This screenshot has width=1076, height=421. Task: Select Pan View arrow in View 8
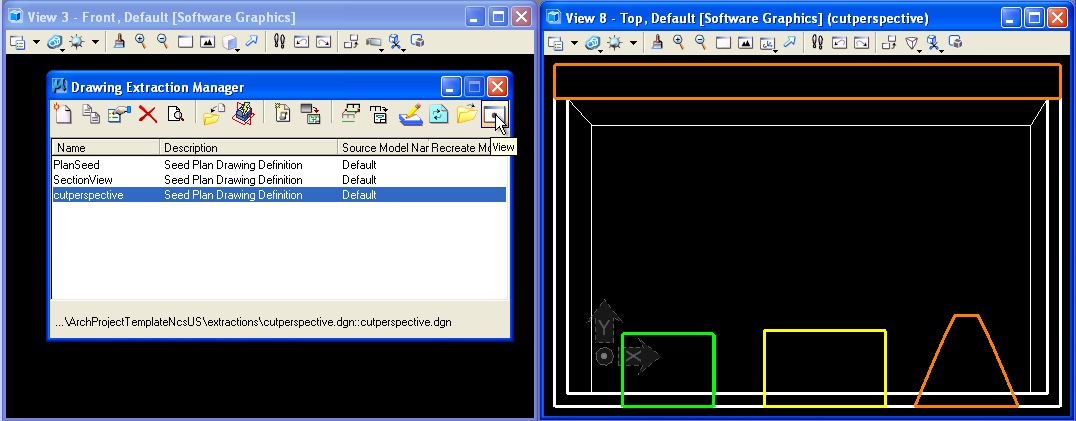(x=789, y=43)
